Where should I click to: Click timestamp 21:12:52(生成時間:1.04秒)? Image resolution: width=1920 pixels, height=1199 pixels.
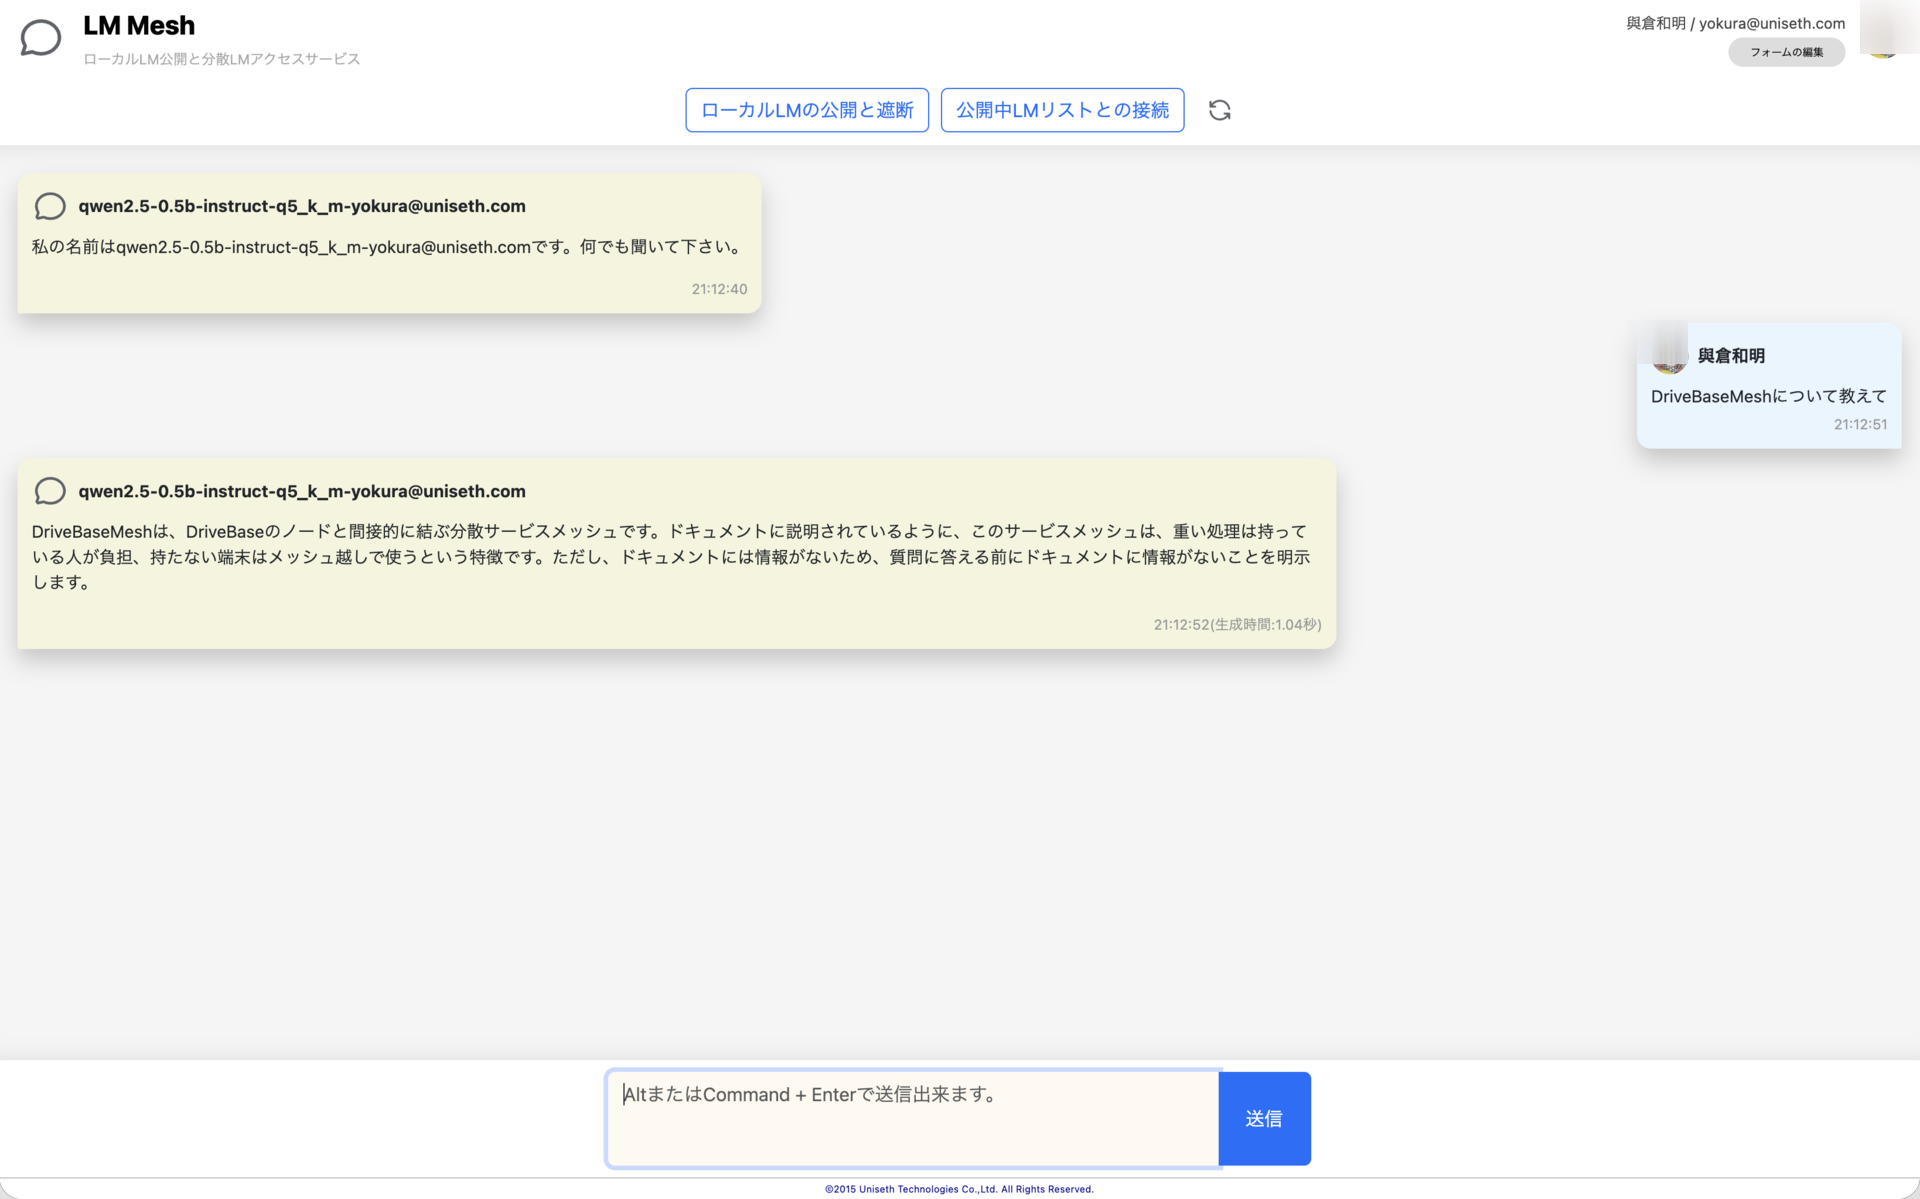[1237, 624]
